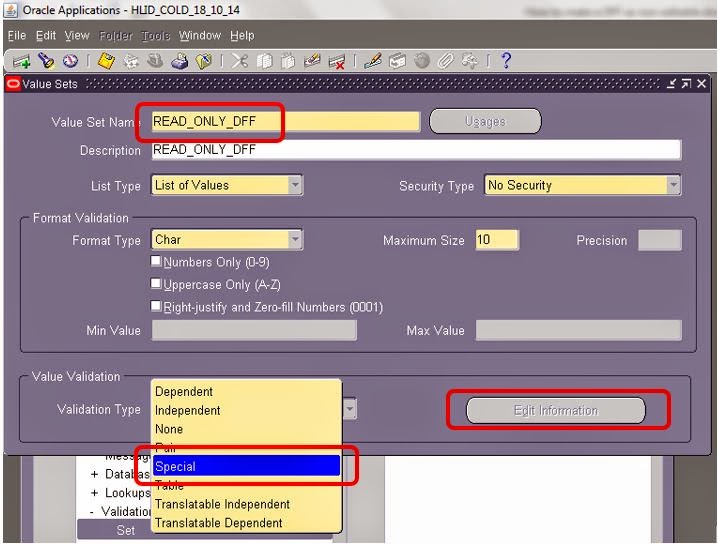Click the Folder Tools toolbar icon

tap(470, 61)
